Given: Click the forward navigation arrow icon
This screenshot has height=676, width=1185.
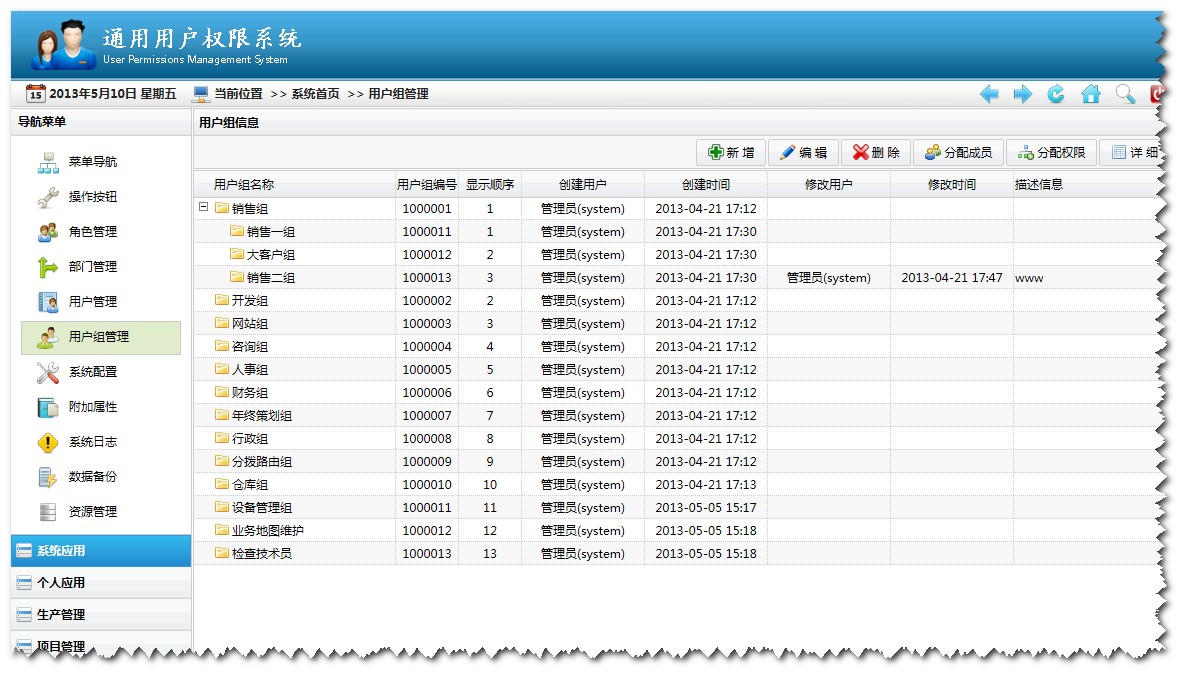Looking at the screenshot, I should coord(1022,93).
